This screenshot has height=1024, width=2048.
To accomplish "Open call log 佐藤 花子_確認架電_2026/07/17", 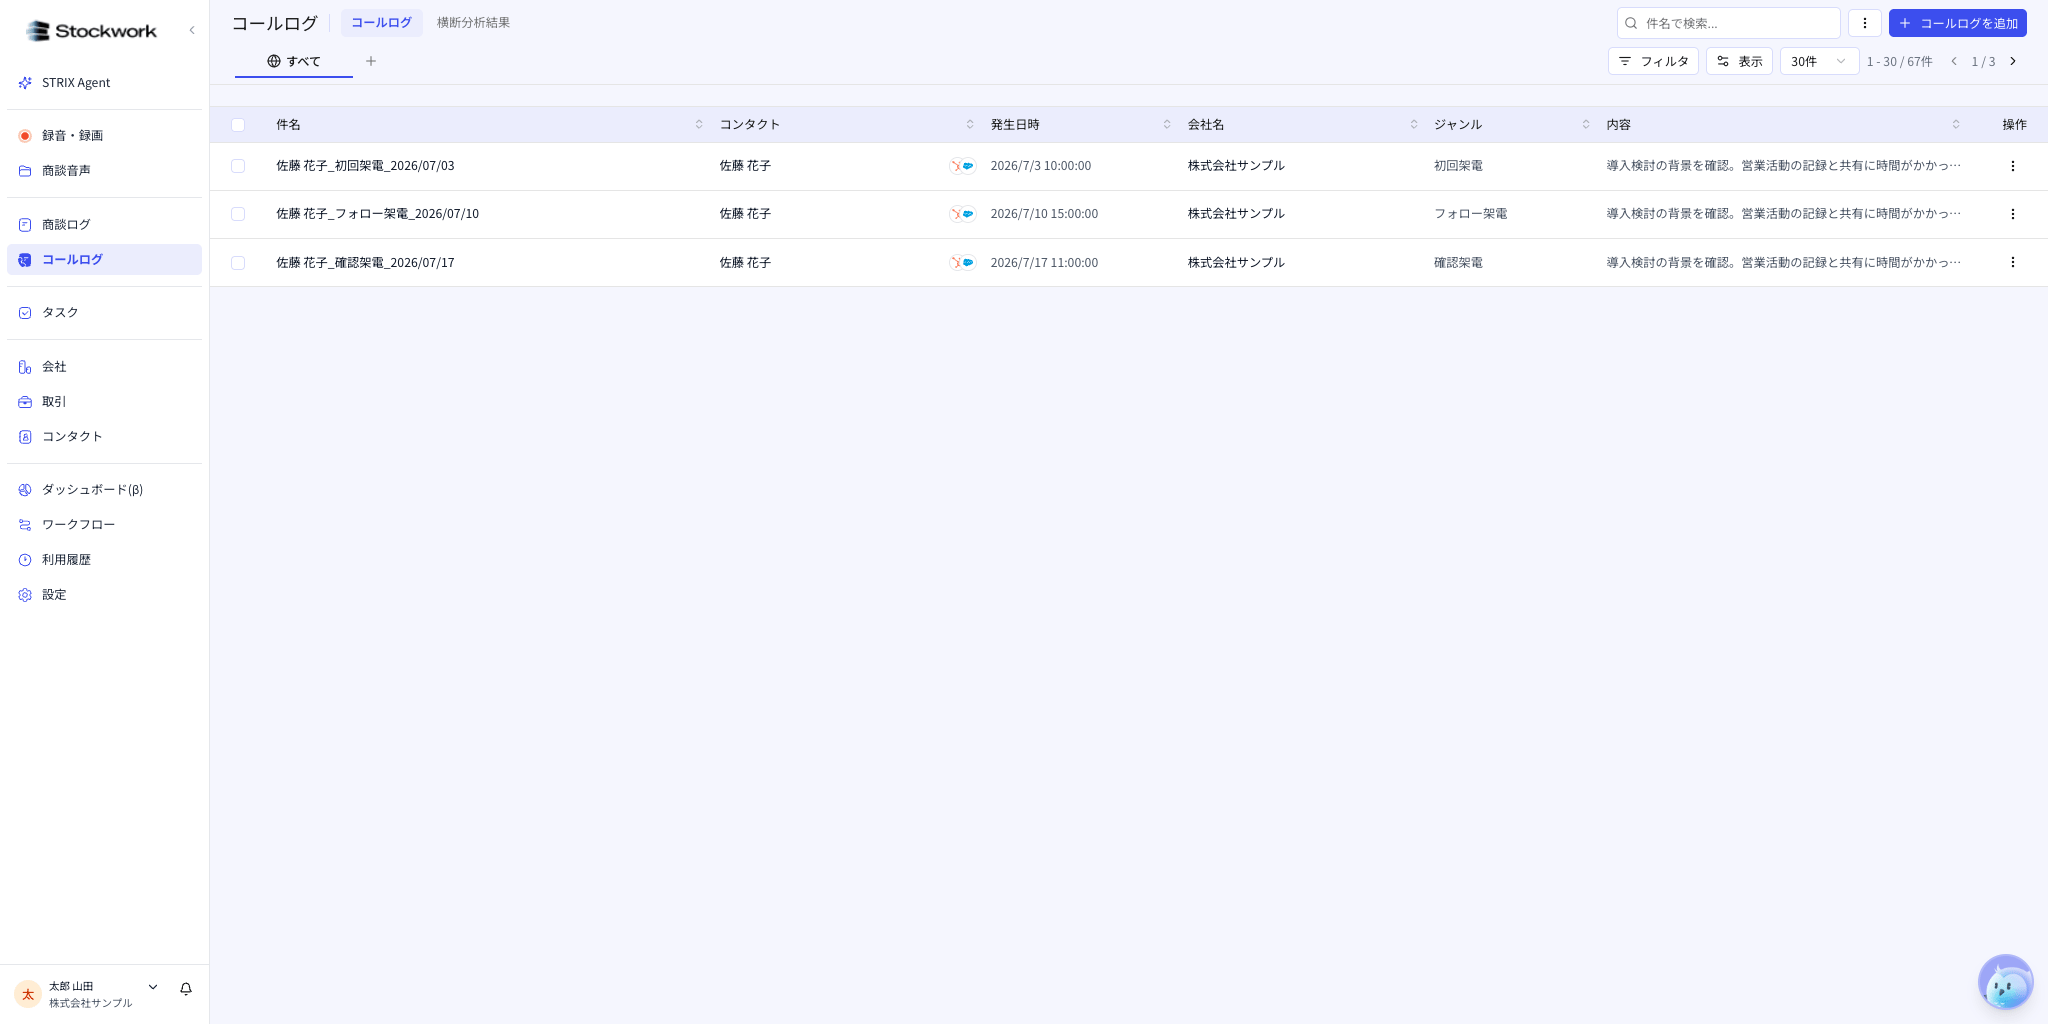I will click(365, 263).
